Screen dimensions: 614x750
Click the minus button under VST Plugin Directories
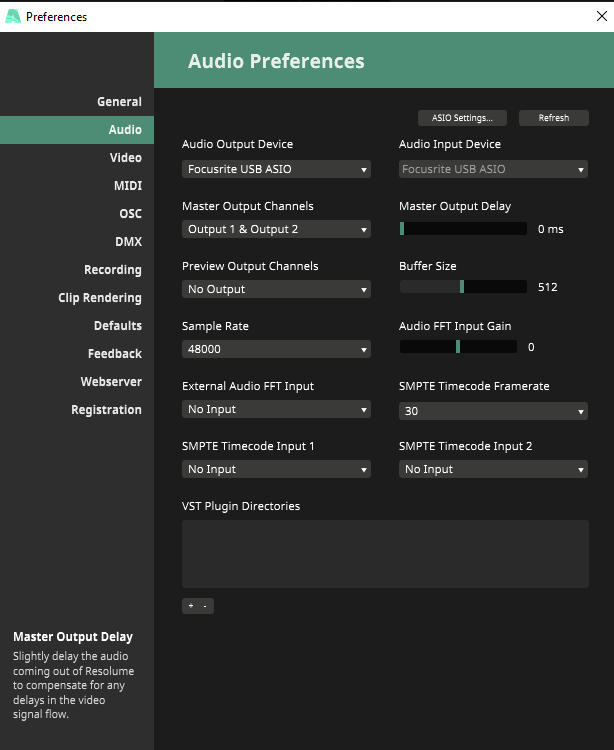click(205, 606)
